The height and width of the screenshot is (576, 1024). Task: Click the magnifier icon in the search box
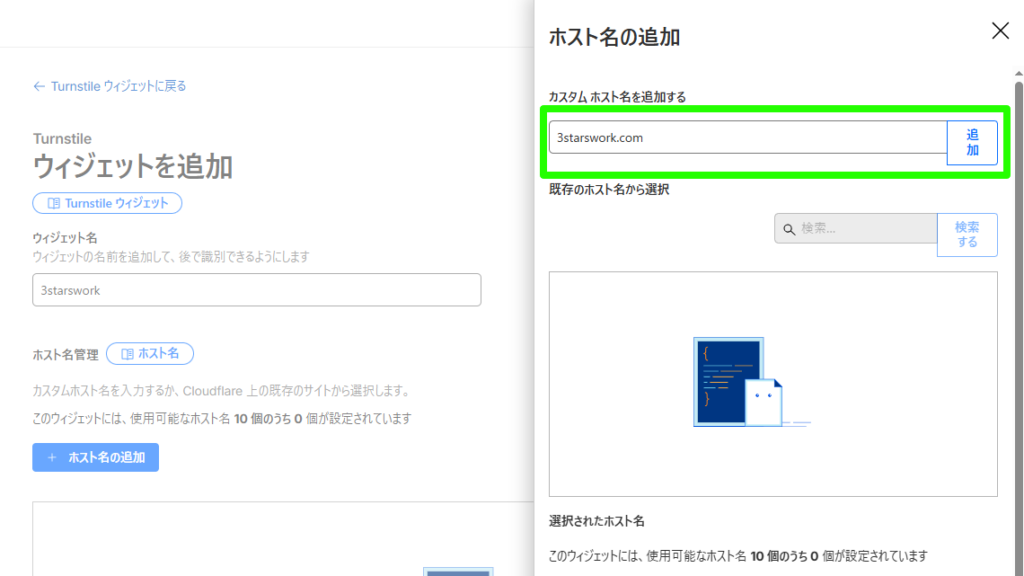pyautogui.click(x=789, y=229)
